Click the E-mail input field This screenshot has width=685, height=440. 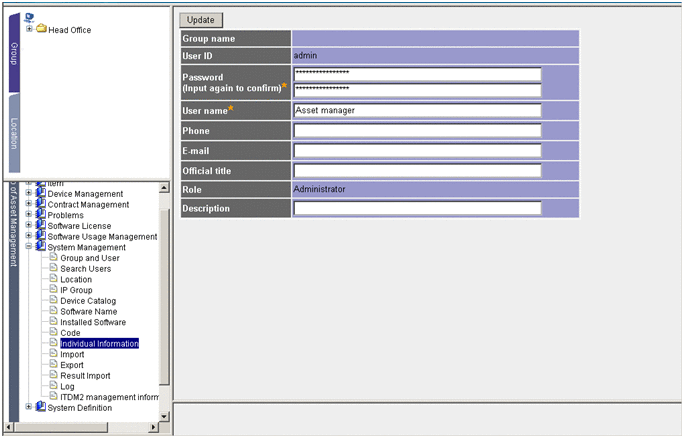coord(417,151)
